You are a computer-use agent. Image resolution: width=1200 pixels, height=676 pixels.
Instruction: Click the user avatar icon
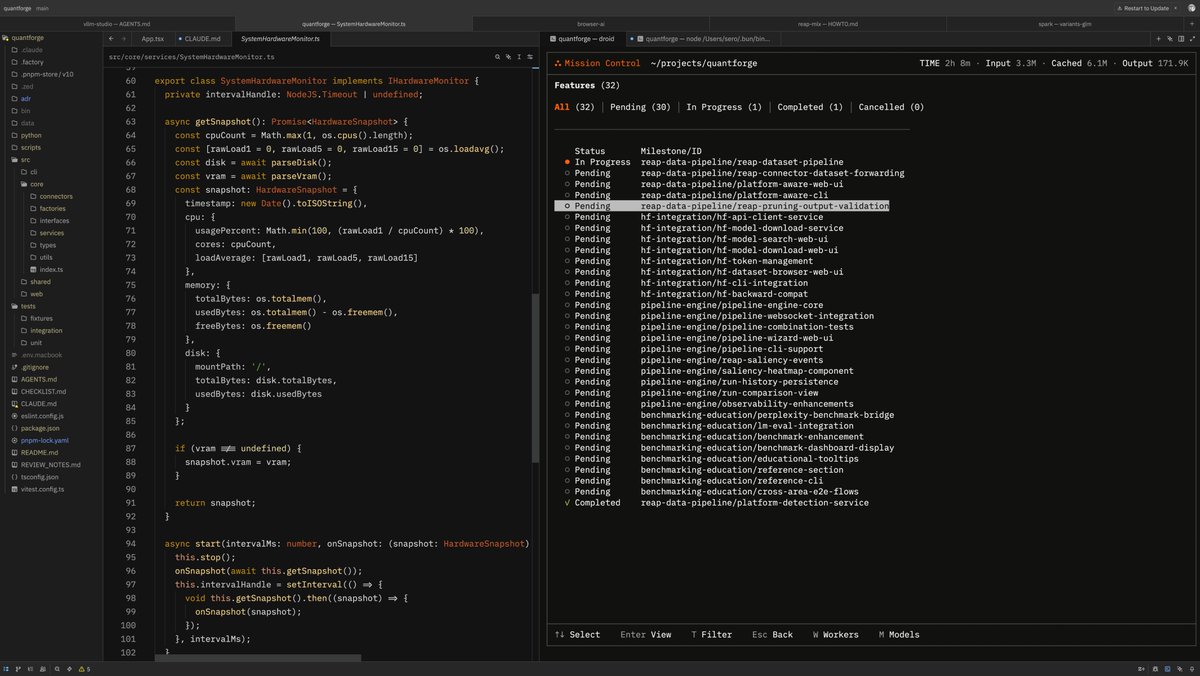pos(1192,8)
